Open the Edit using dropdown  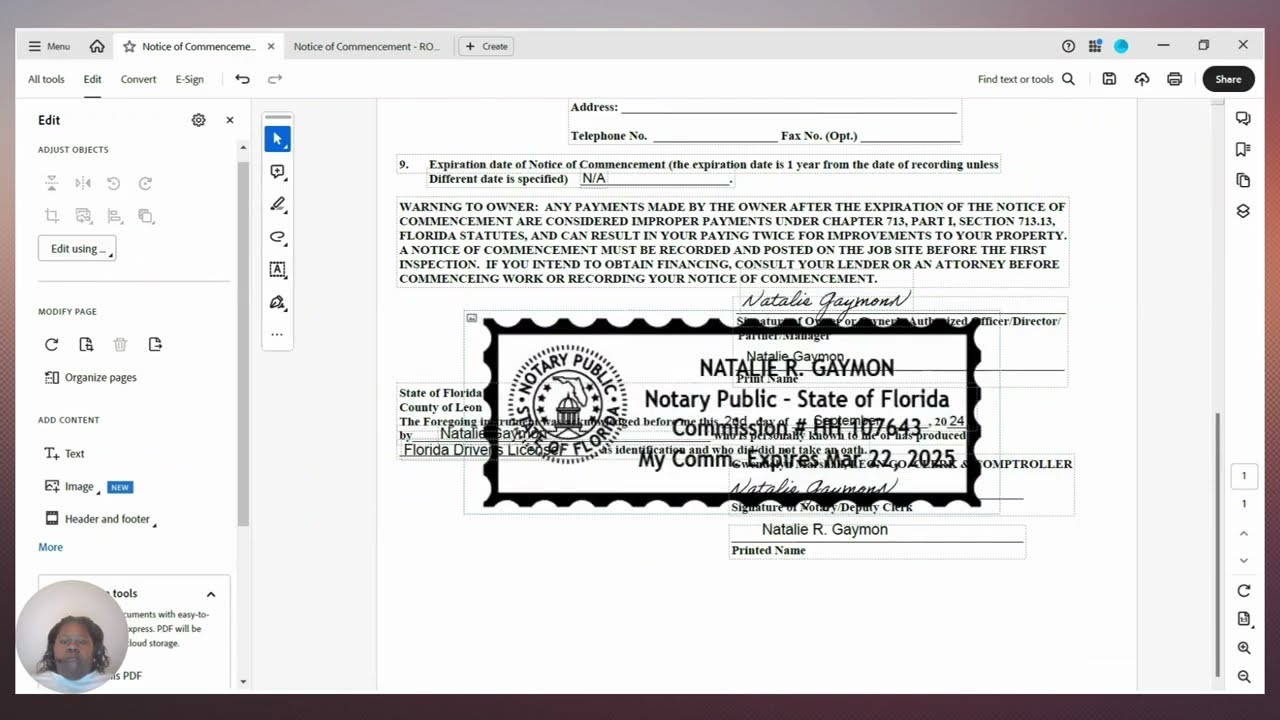coord(77,248)
